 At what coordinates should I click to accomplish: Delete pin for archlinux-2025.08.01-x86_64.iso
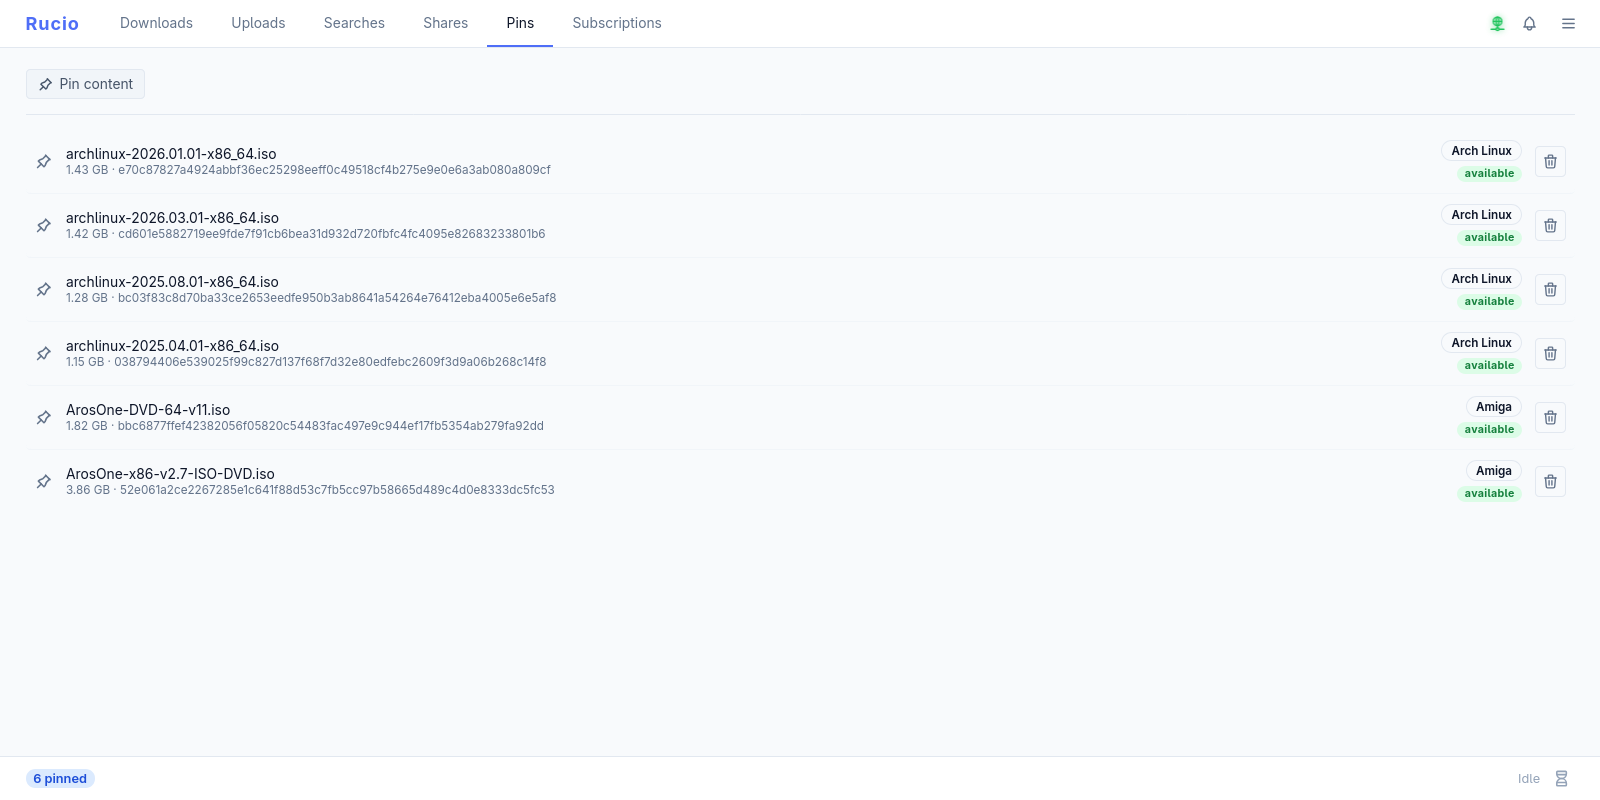pyautogui.click(x=1550, y=290)
